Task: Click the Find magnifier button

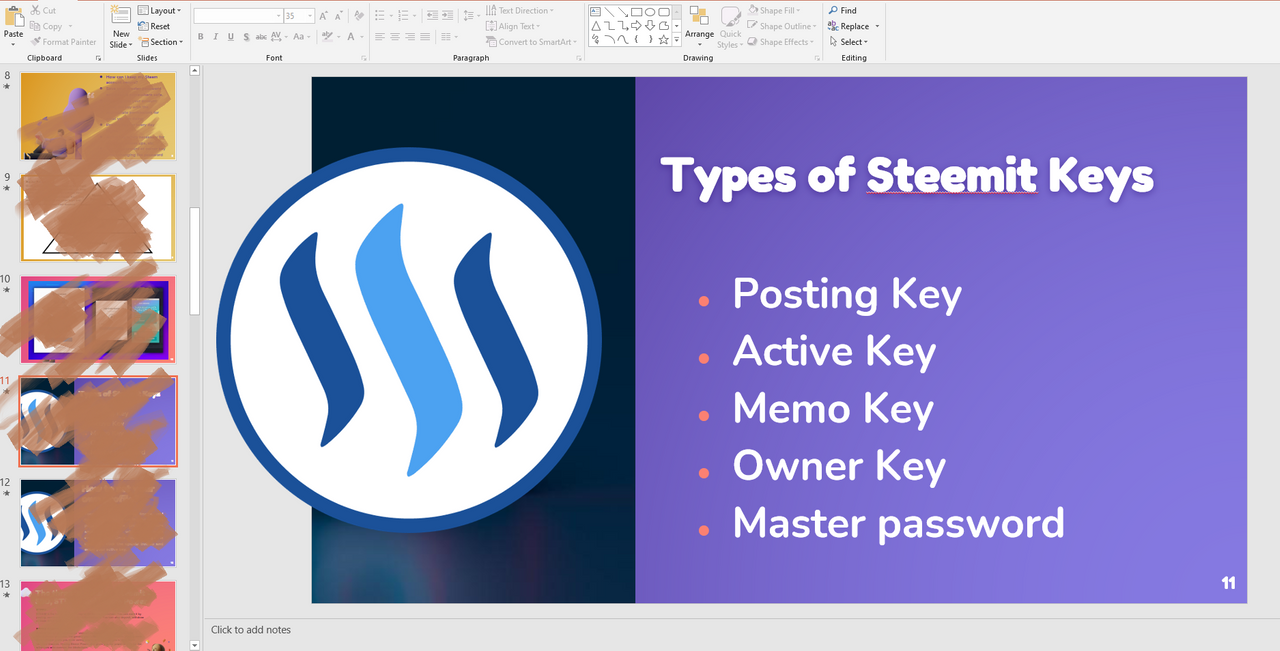Action: coord(842,10)
